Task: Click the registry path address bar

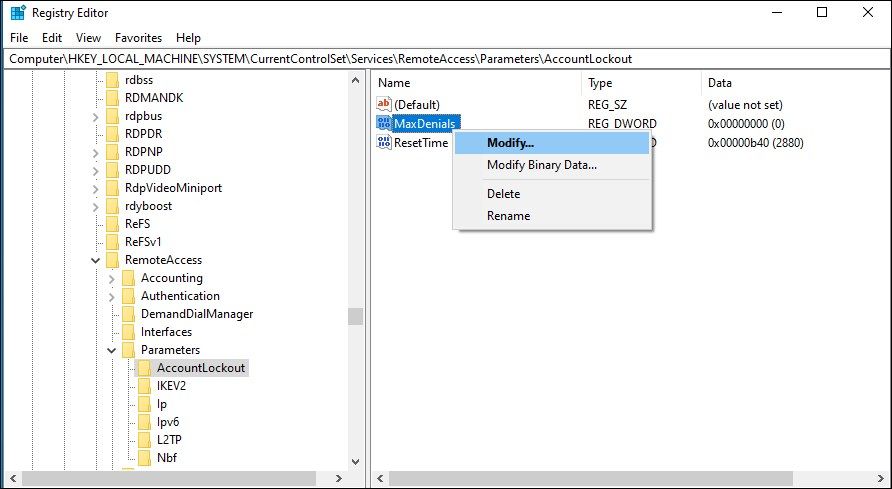Action: [446, 59]
